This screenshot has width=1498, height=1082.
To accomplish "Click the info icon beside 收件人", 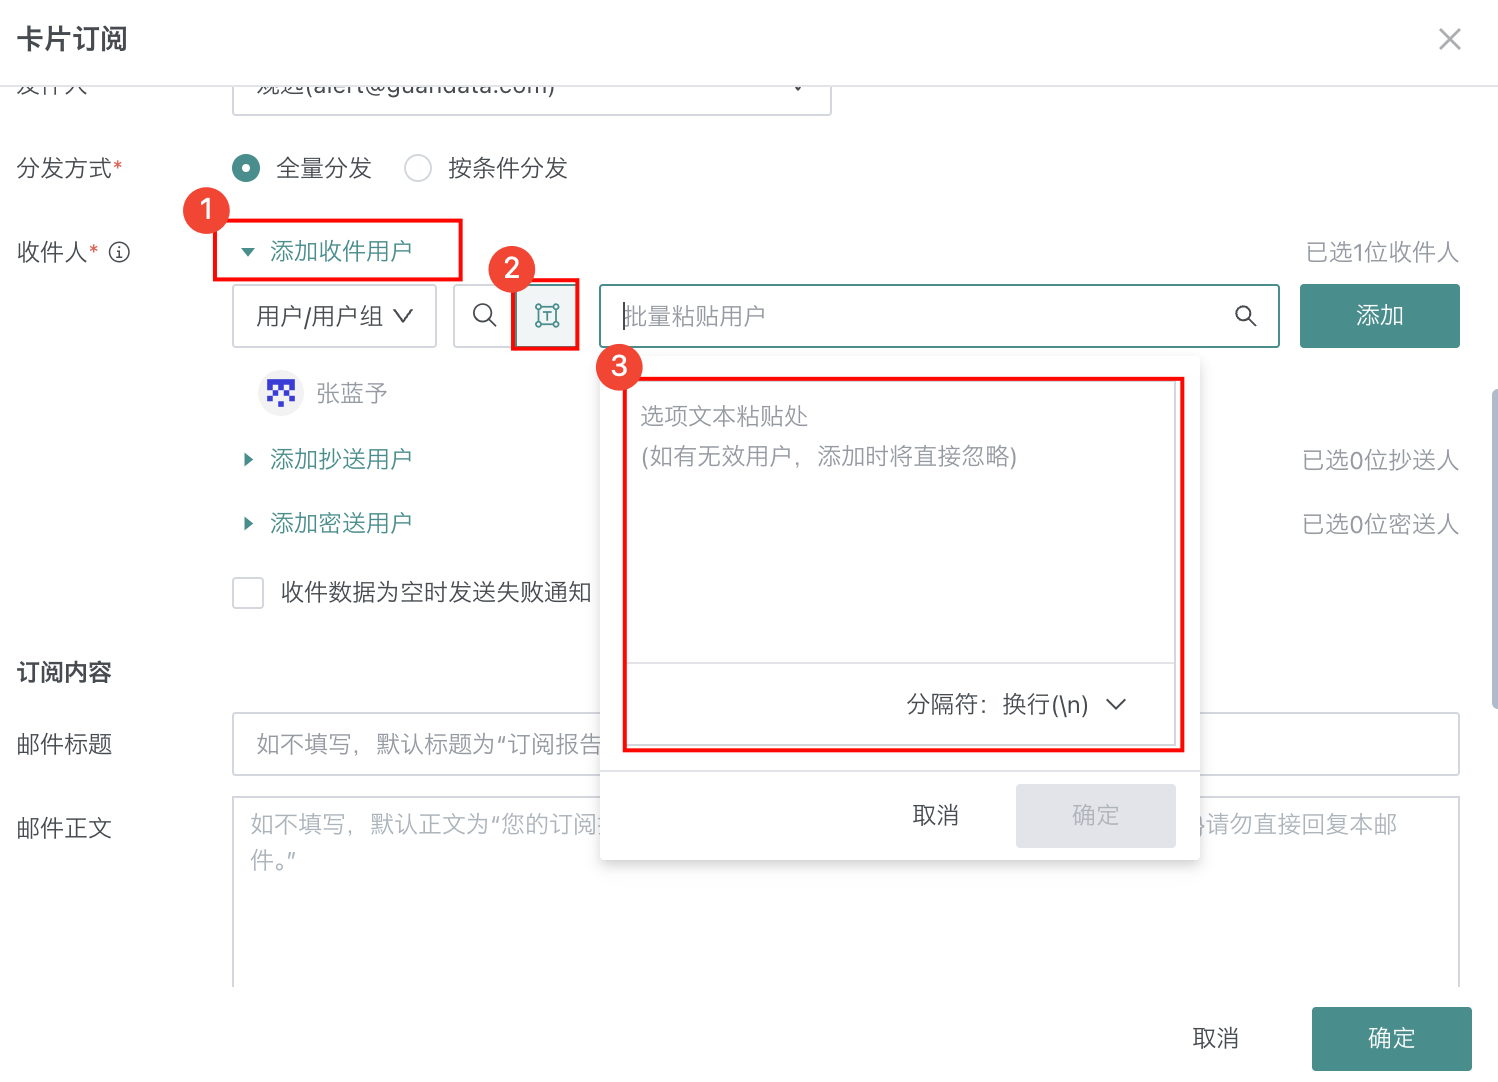I will [x=119, y=252].
